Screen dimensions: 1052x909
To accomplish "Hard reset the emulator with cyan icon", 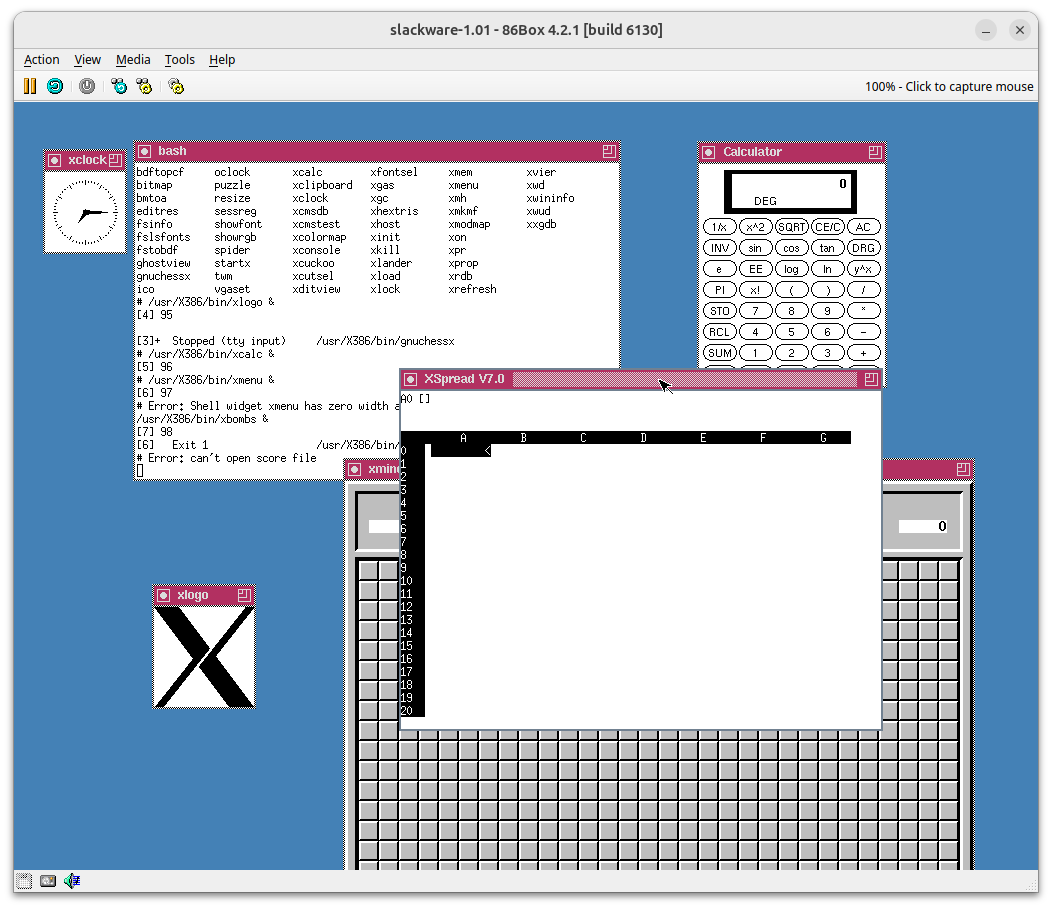I will [55, 86].
